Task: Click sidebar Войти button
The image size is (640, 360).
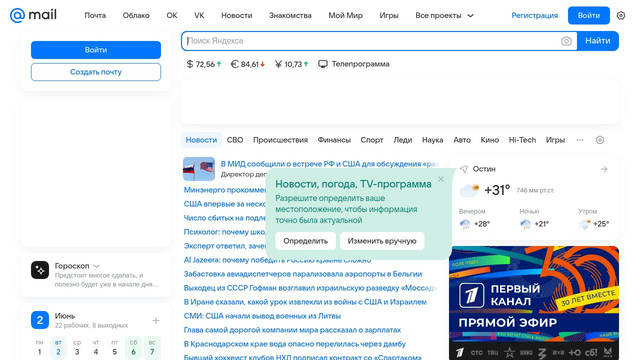Action: click(96, 50)
